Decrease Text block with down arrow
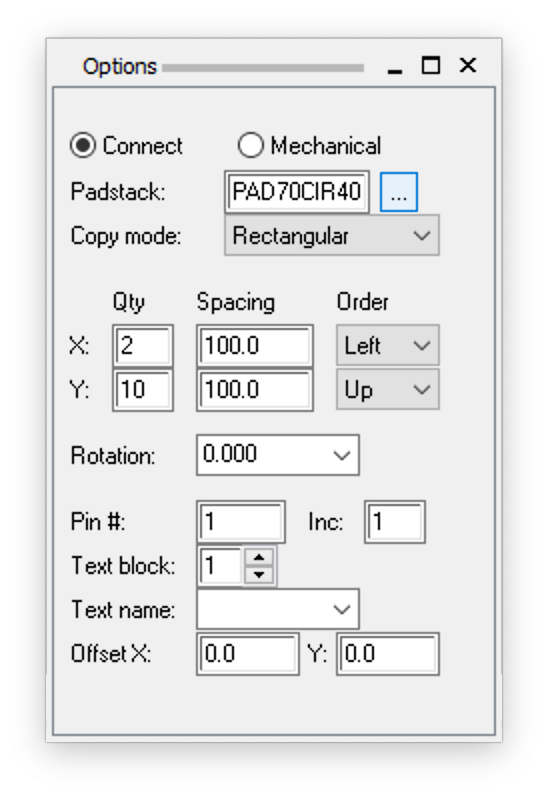The height and width of the screenshot is (796, 548). point(259,575)
